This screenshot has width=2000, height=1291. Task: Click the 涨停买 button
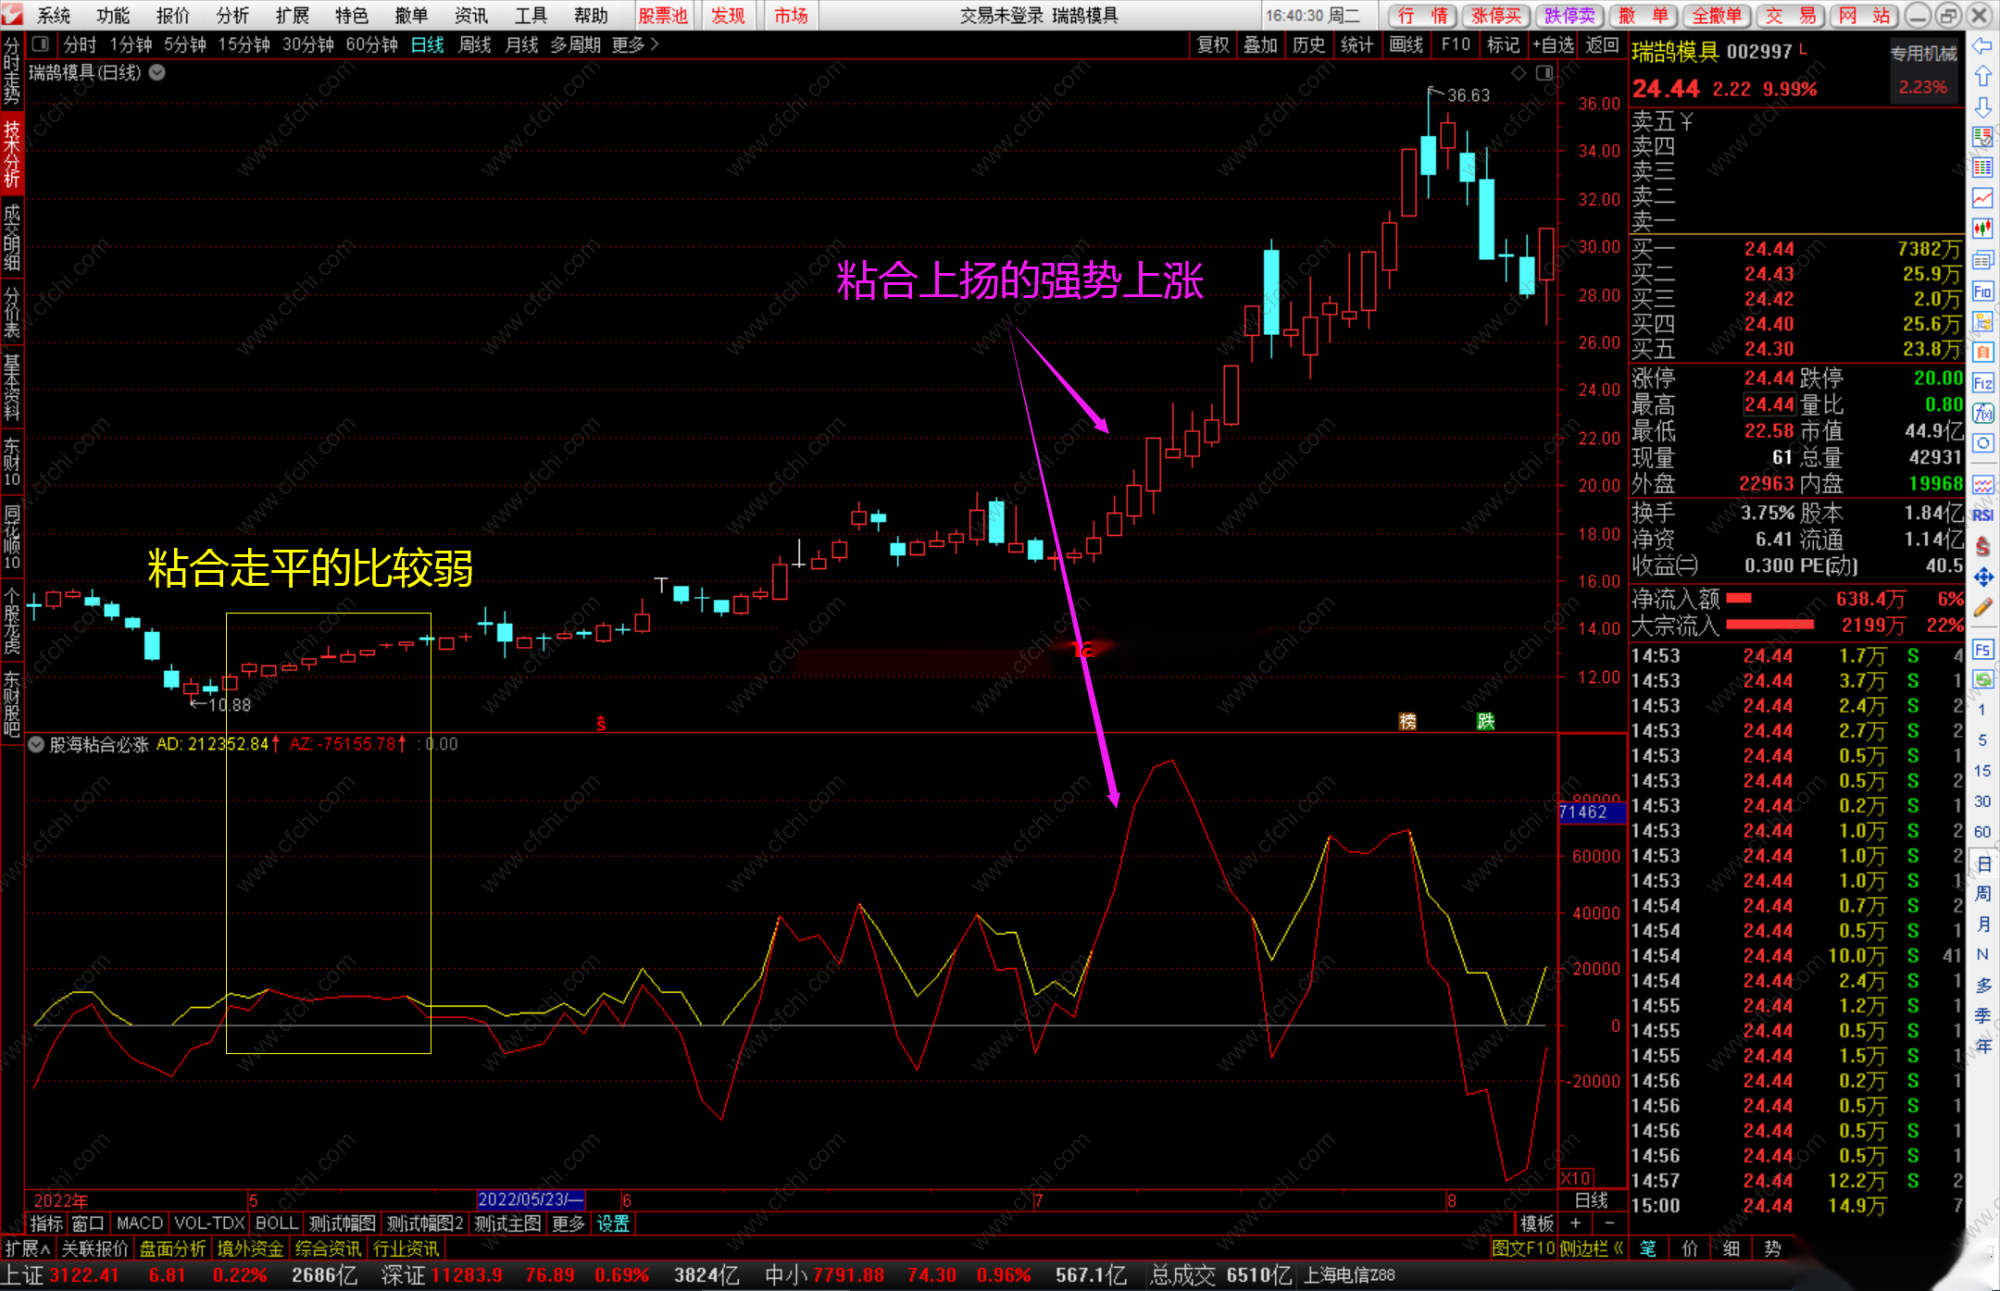tap(1495, 15)
